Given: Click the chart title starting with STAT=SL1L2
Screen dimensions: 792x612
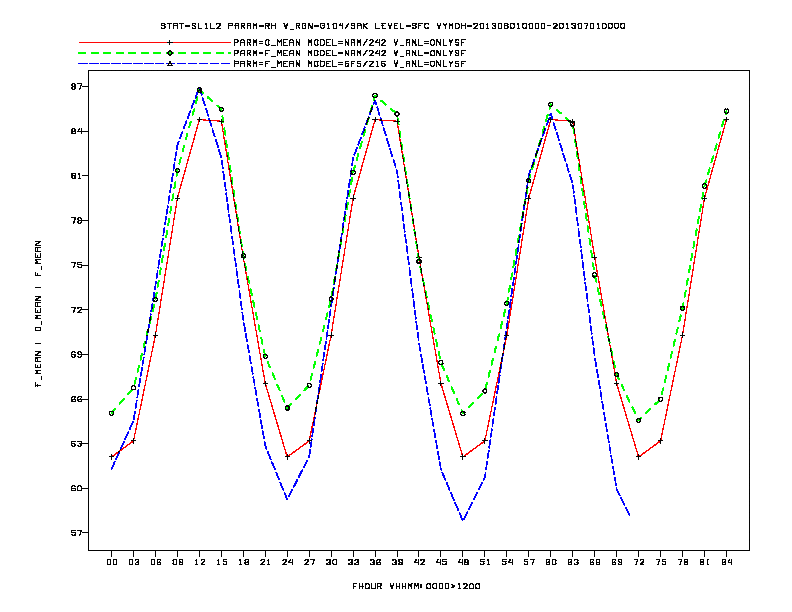Looking at the screenshot, I should (x=393, y=26).
